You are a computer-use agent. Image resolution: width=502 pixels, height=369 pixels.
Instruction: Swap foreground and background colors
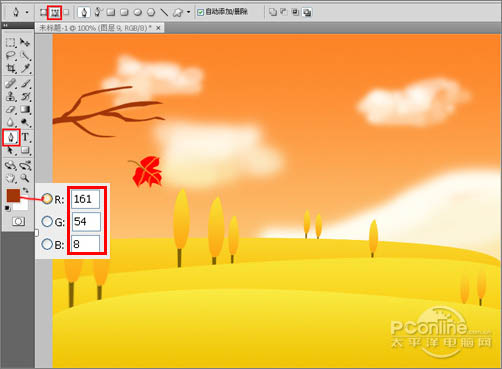[26, 191]
